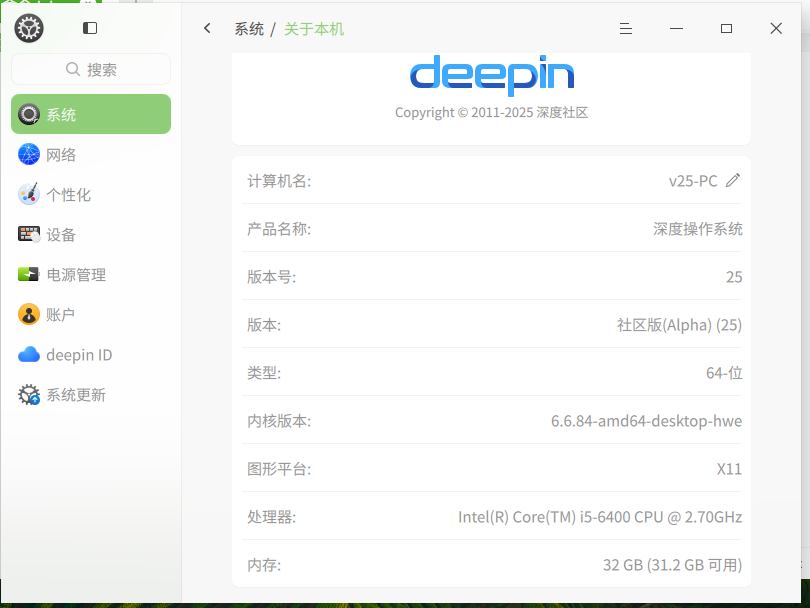Screen dimensions: 810x608
Task: Click the 内存 label
Action: 264,565
